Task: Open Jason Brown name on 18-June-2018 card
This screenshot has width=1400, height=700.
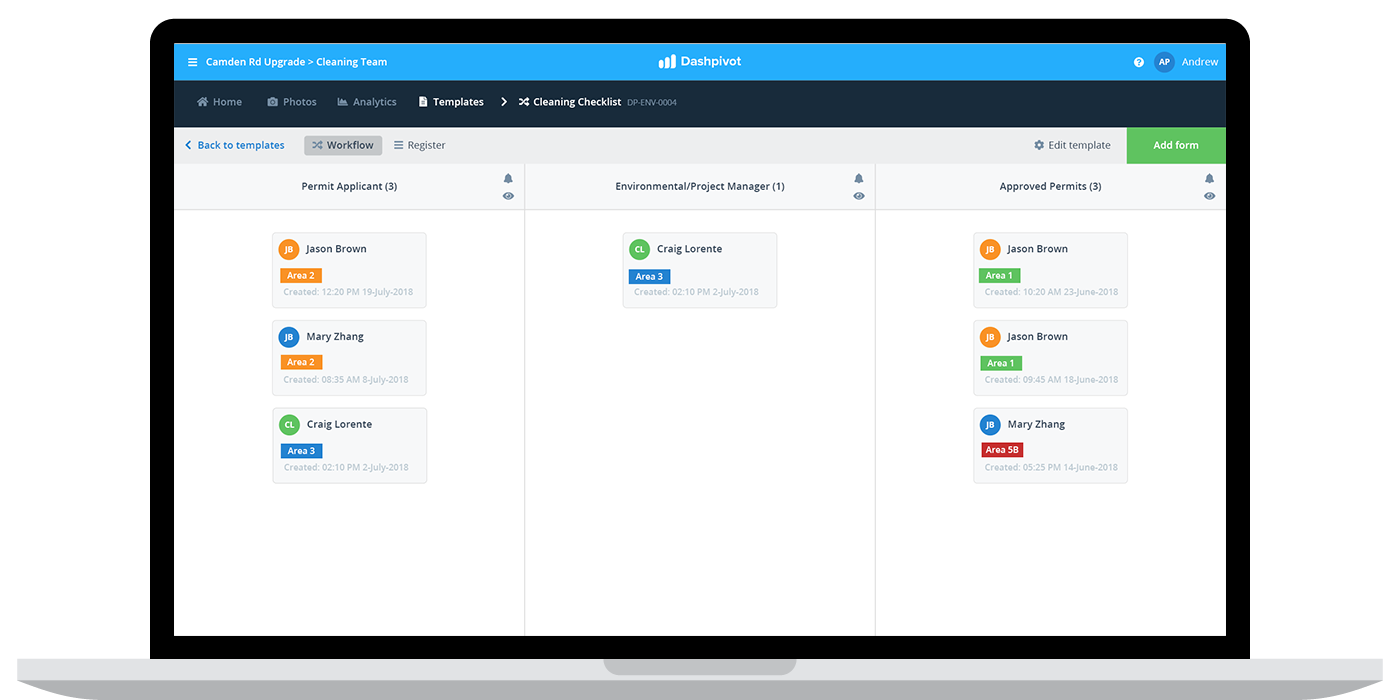Action: point(1037,337)
